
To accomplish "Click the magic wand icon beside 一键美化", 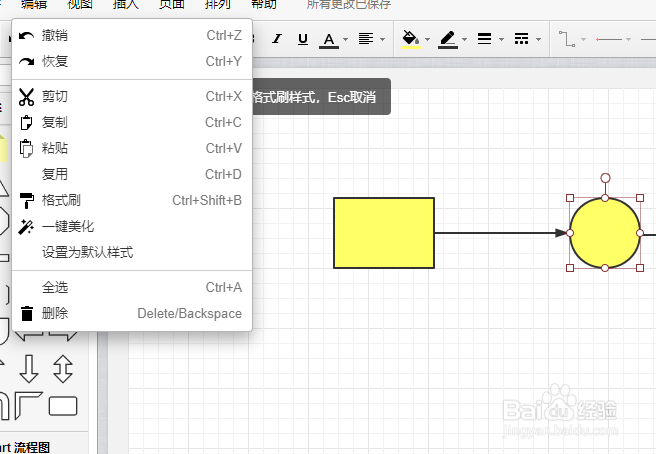I will coord(26,227).
